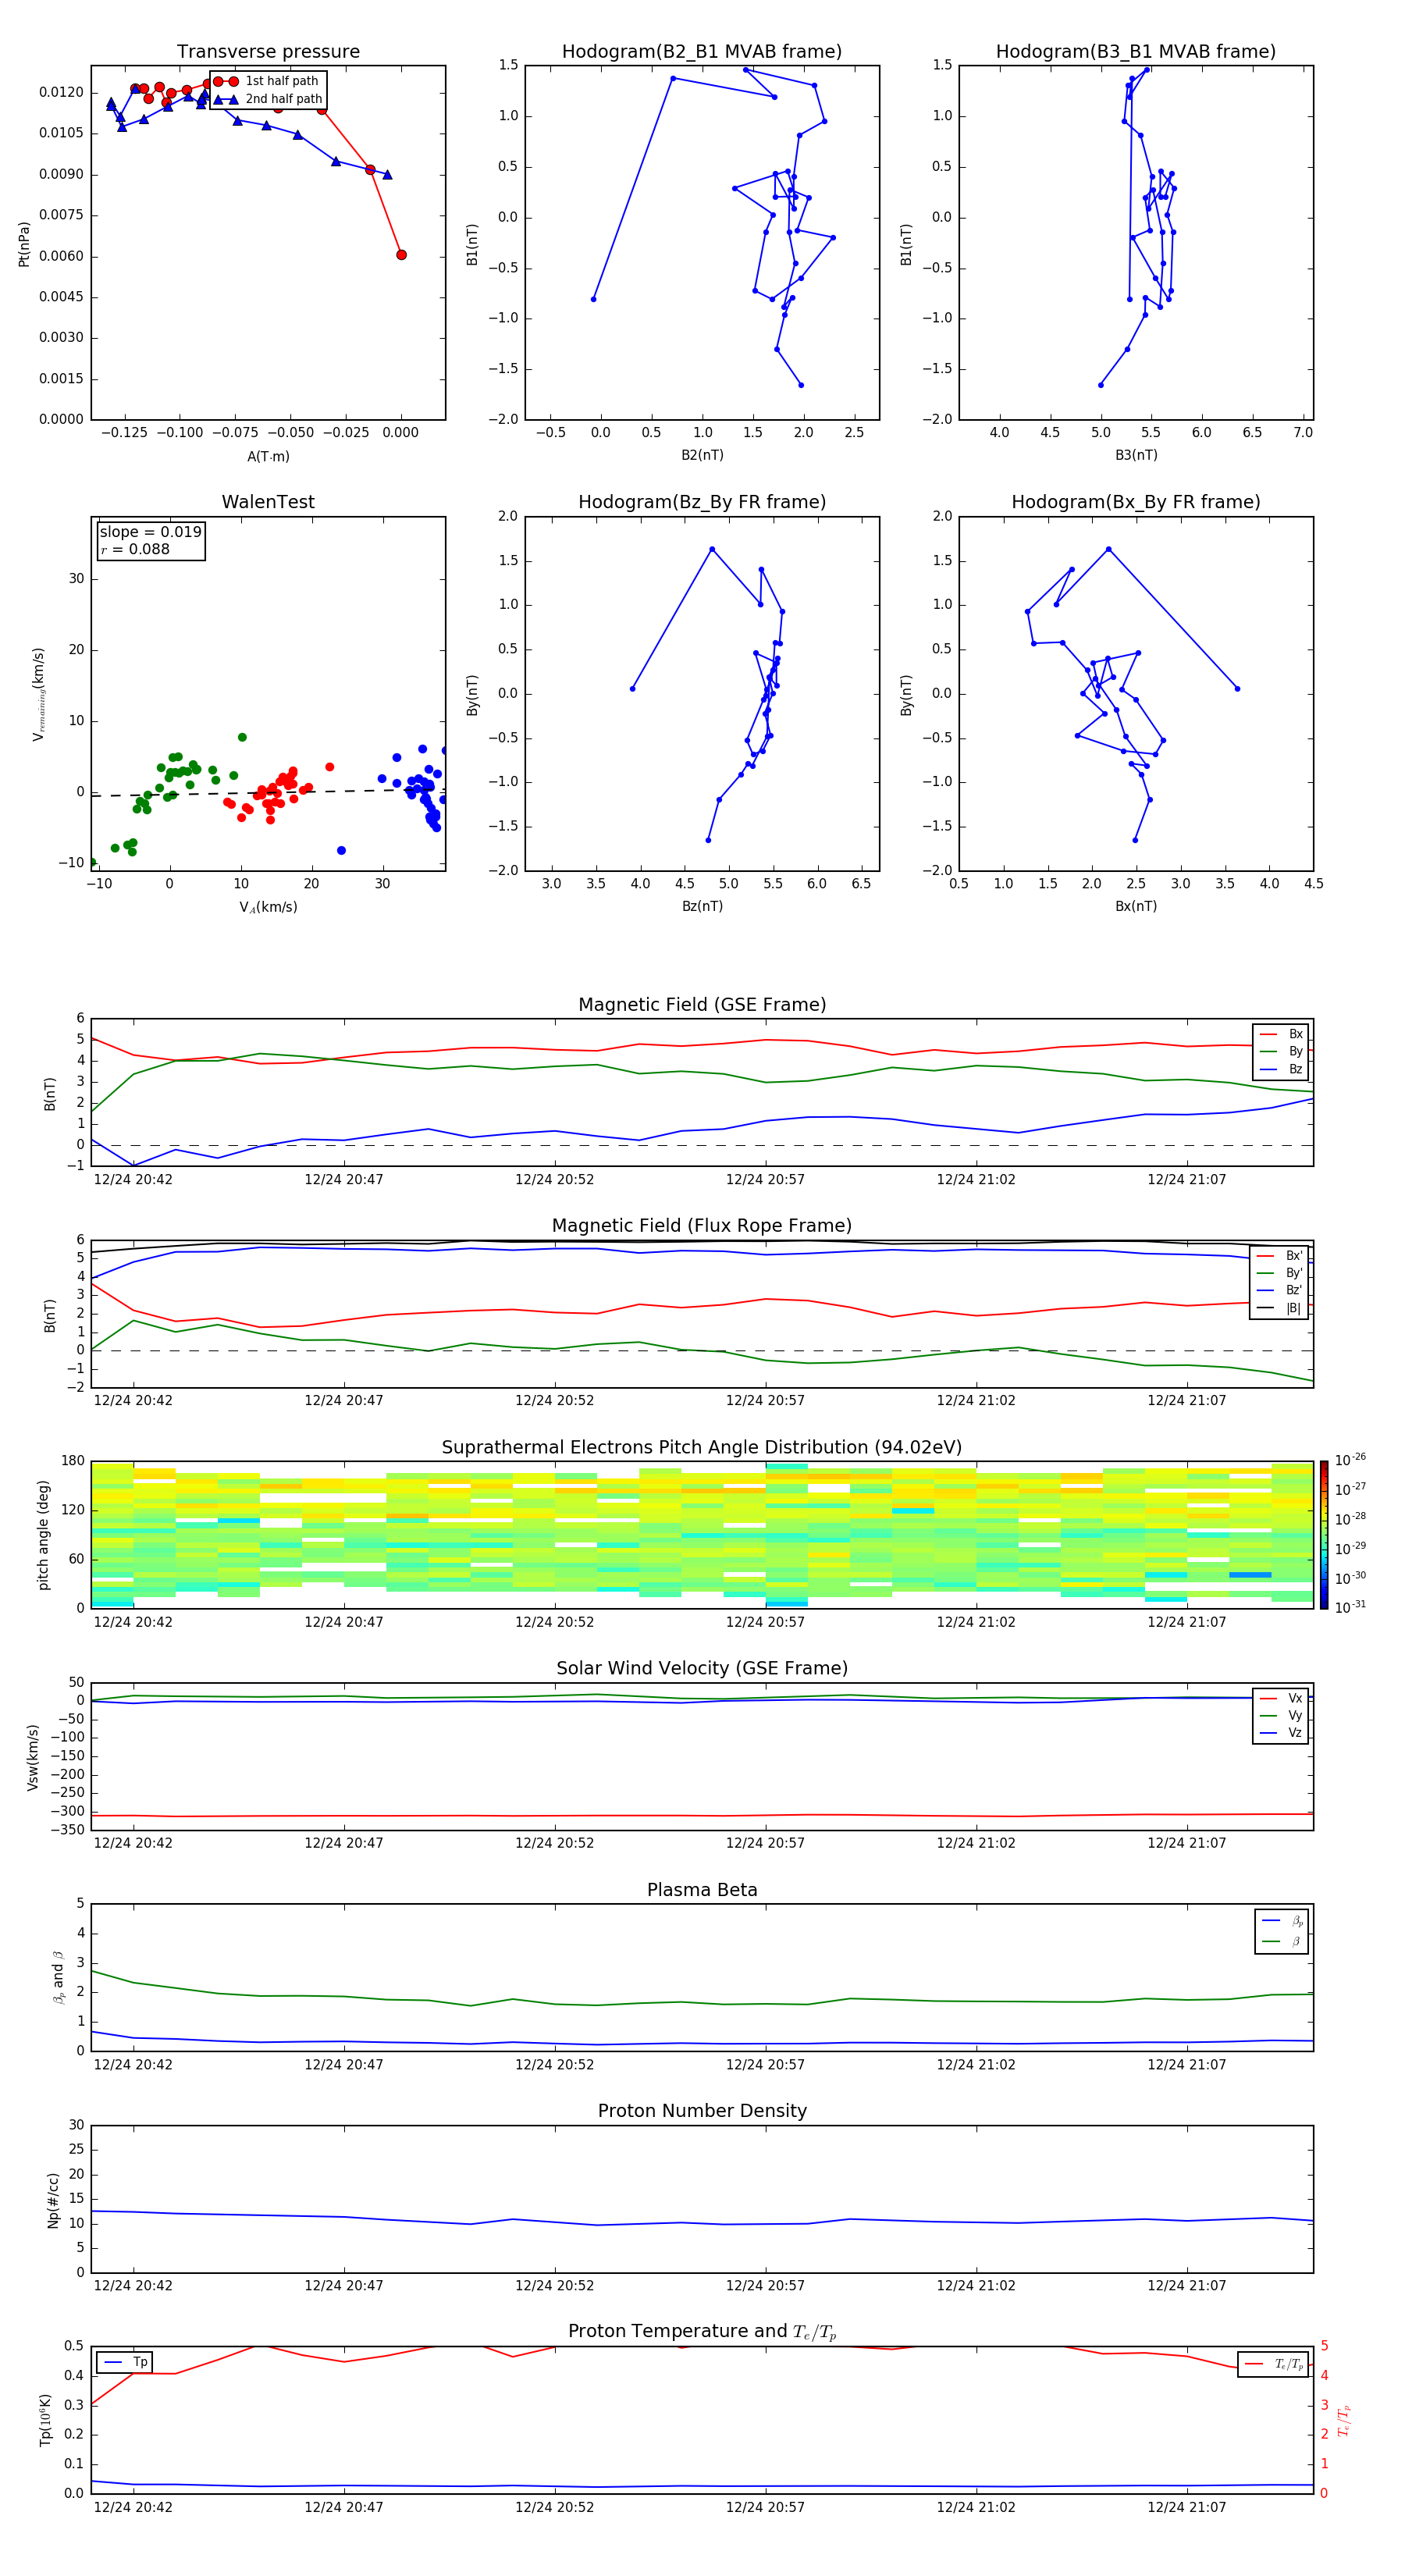
Task: Click the Bz(nT) axis label
Action: (702, 907)
